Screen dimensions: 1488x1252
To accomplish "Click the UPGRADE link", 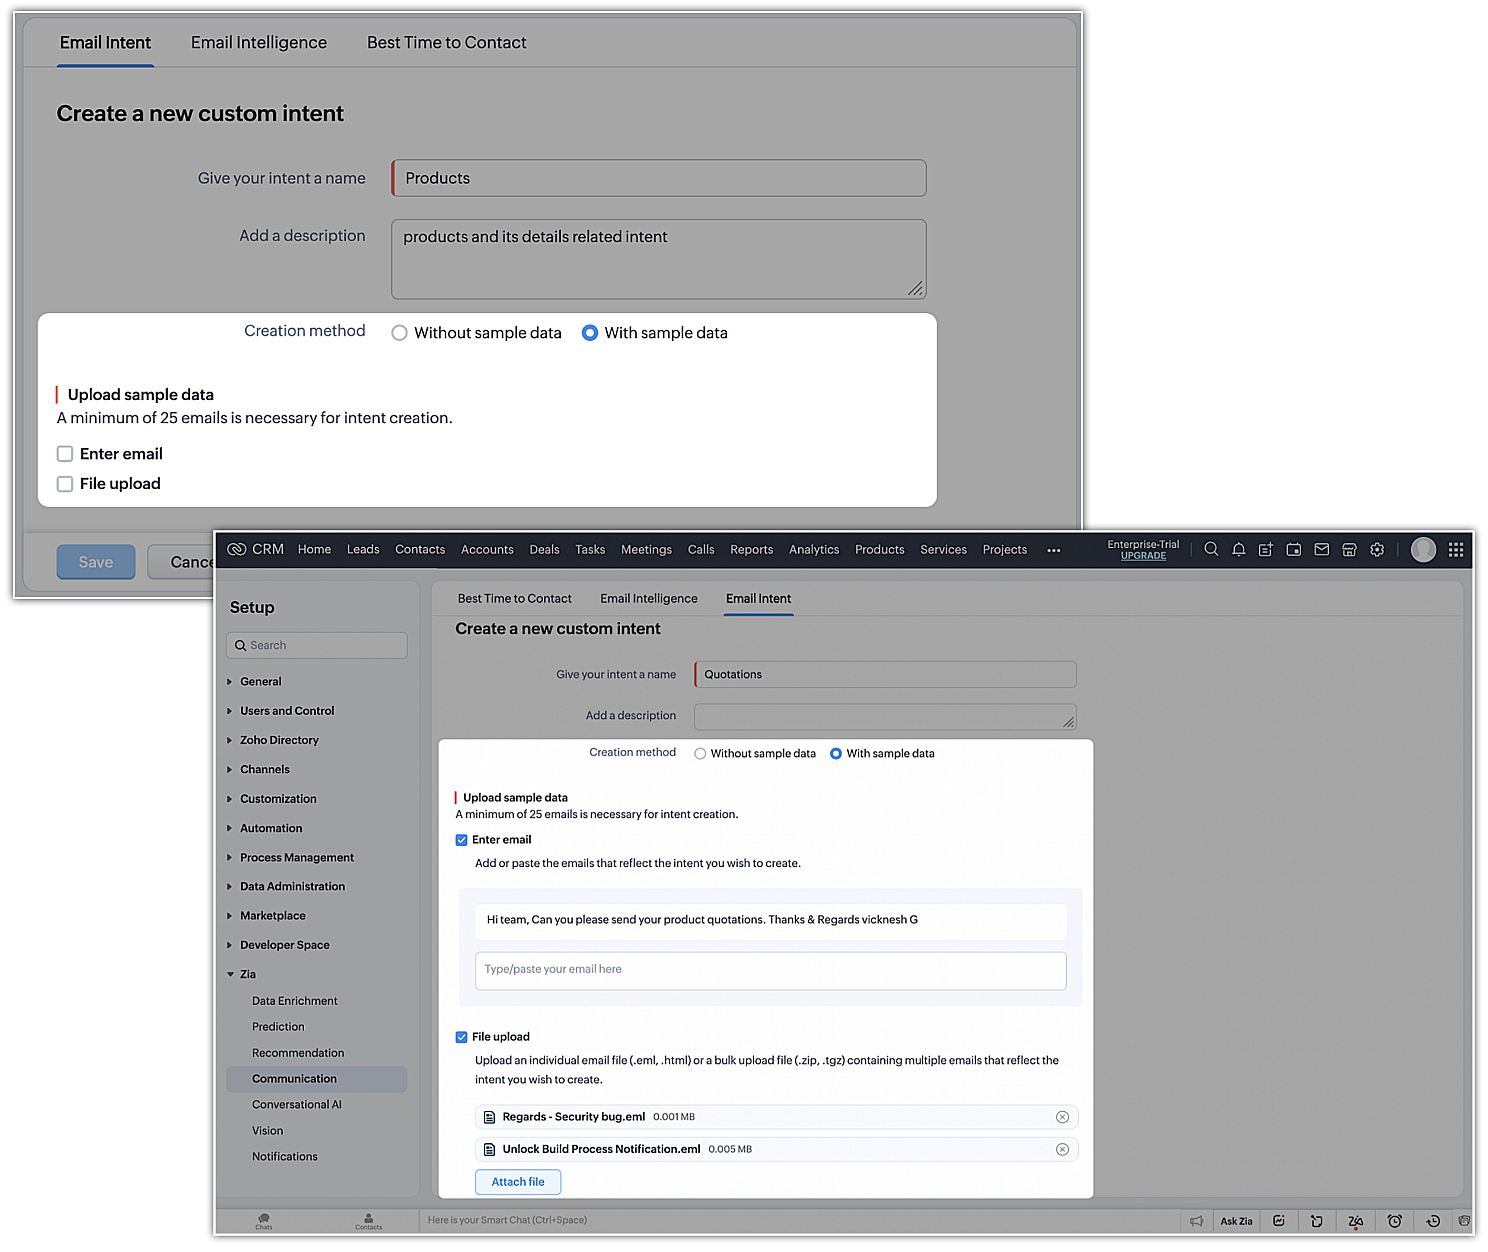I will pyautogui.click(x=1143, y=556).
